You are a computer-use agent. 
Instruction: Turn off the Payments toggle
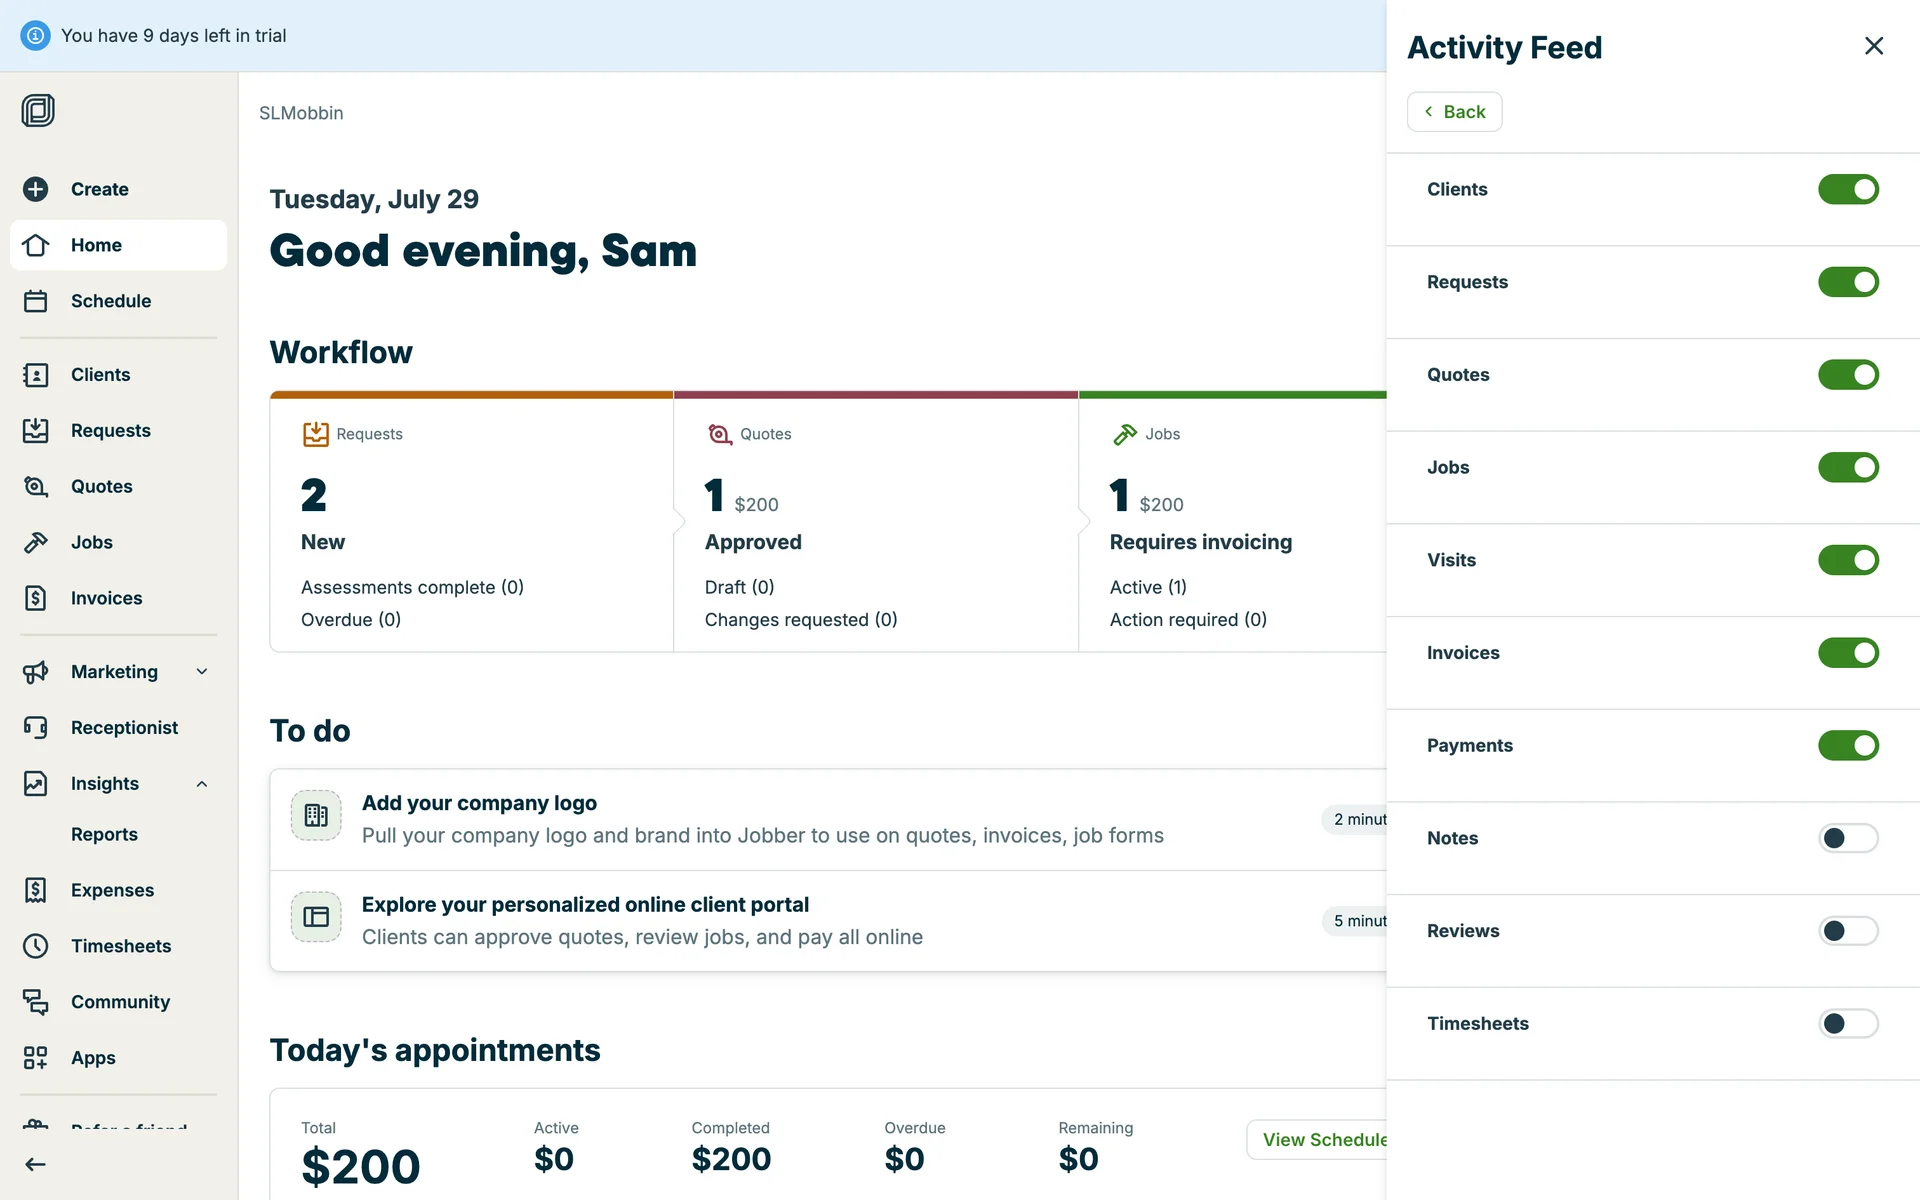(x=1847, y=746)
